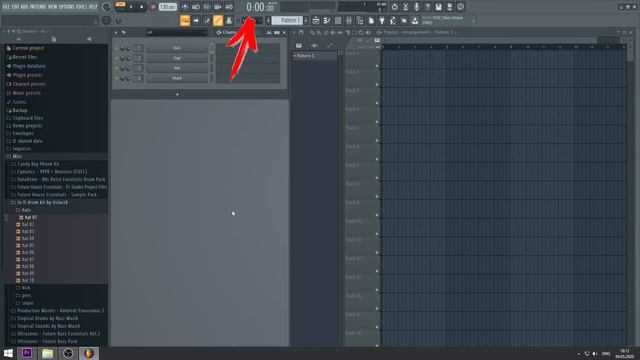Toggle the orange link icon
The image size is (640, 360).
point(218,20)
